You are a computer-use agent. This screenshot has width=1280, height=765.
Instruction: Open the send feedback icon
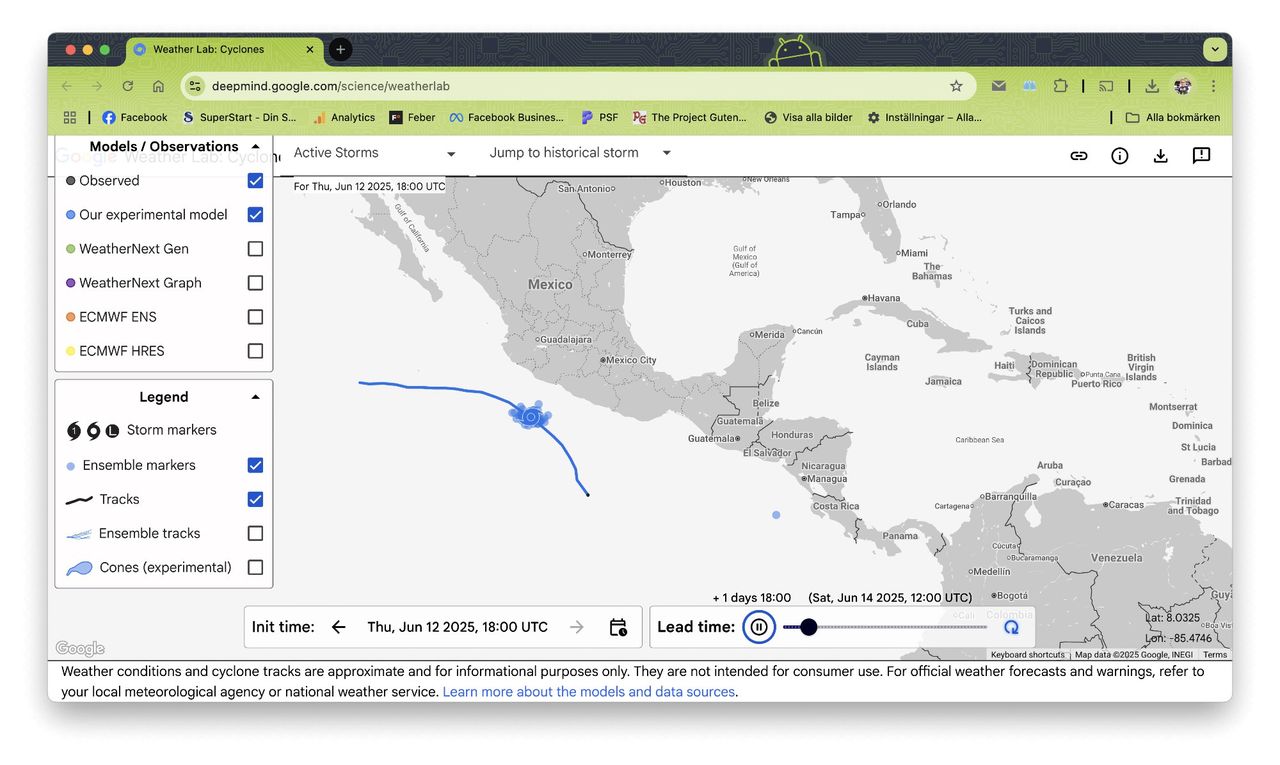tap(1201, 156)
